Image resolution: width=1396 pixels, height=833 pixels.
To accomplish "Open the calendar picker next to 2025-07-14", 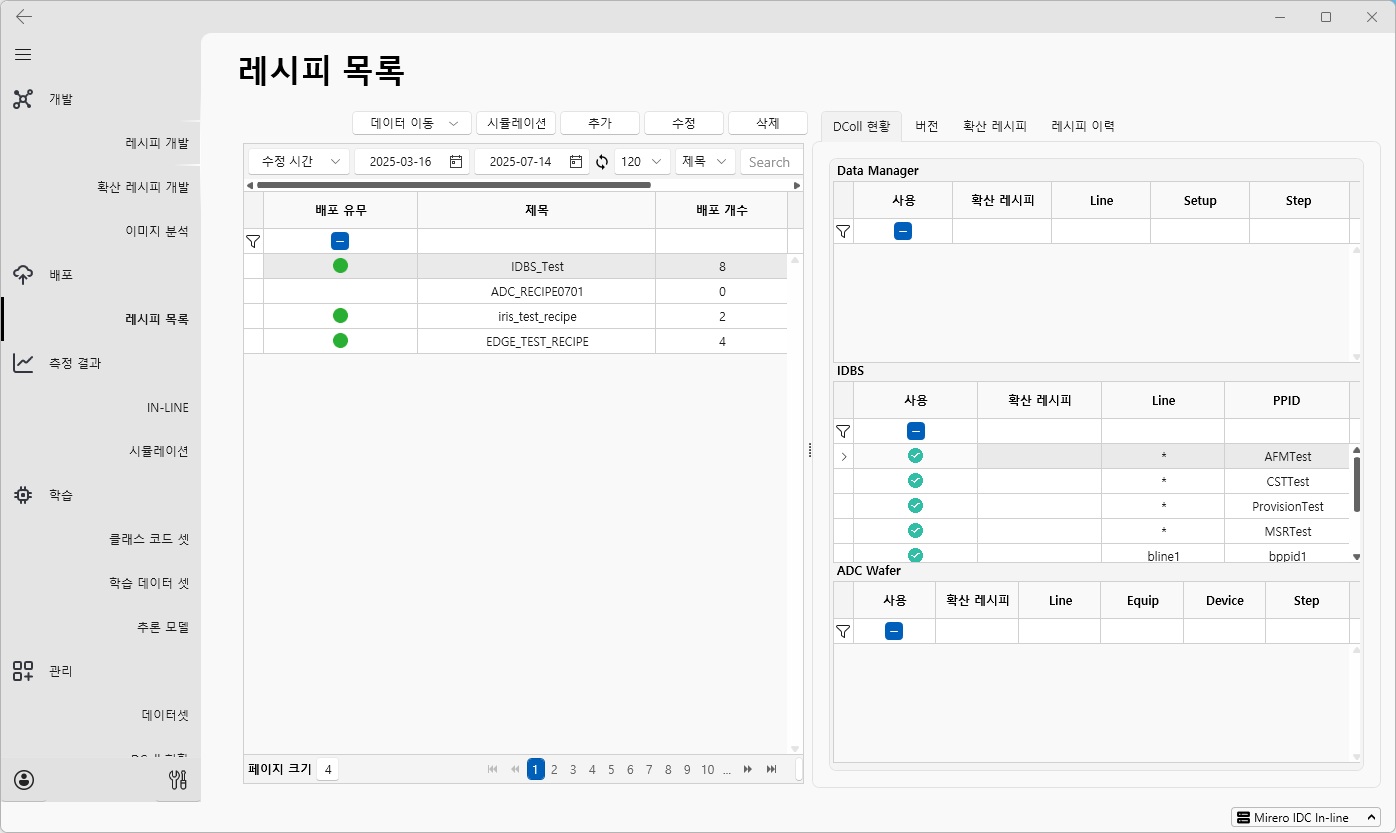I will click(x=578, y=161).
